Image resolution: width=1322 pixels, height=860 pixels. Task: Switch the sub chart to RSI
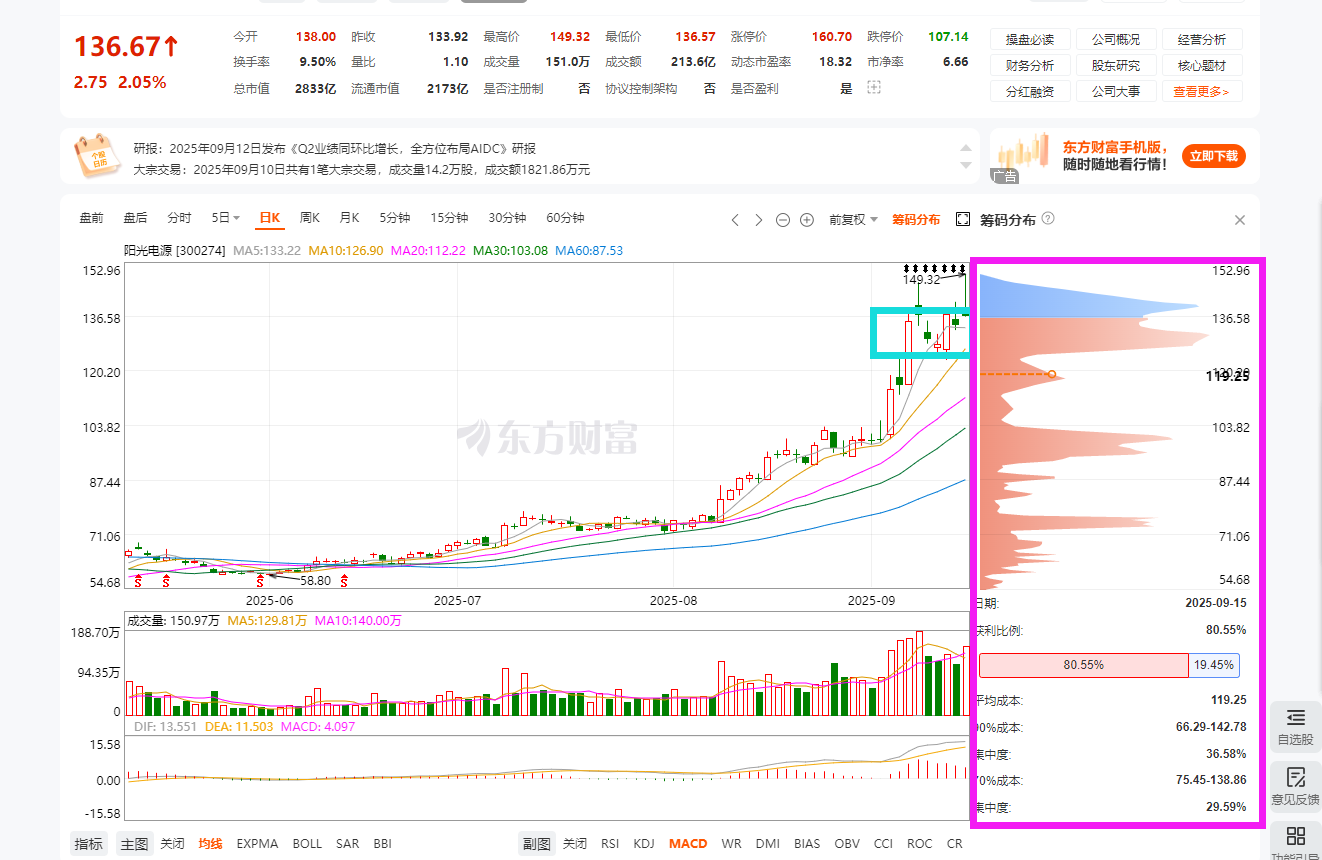[x=610, y=844]
